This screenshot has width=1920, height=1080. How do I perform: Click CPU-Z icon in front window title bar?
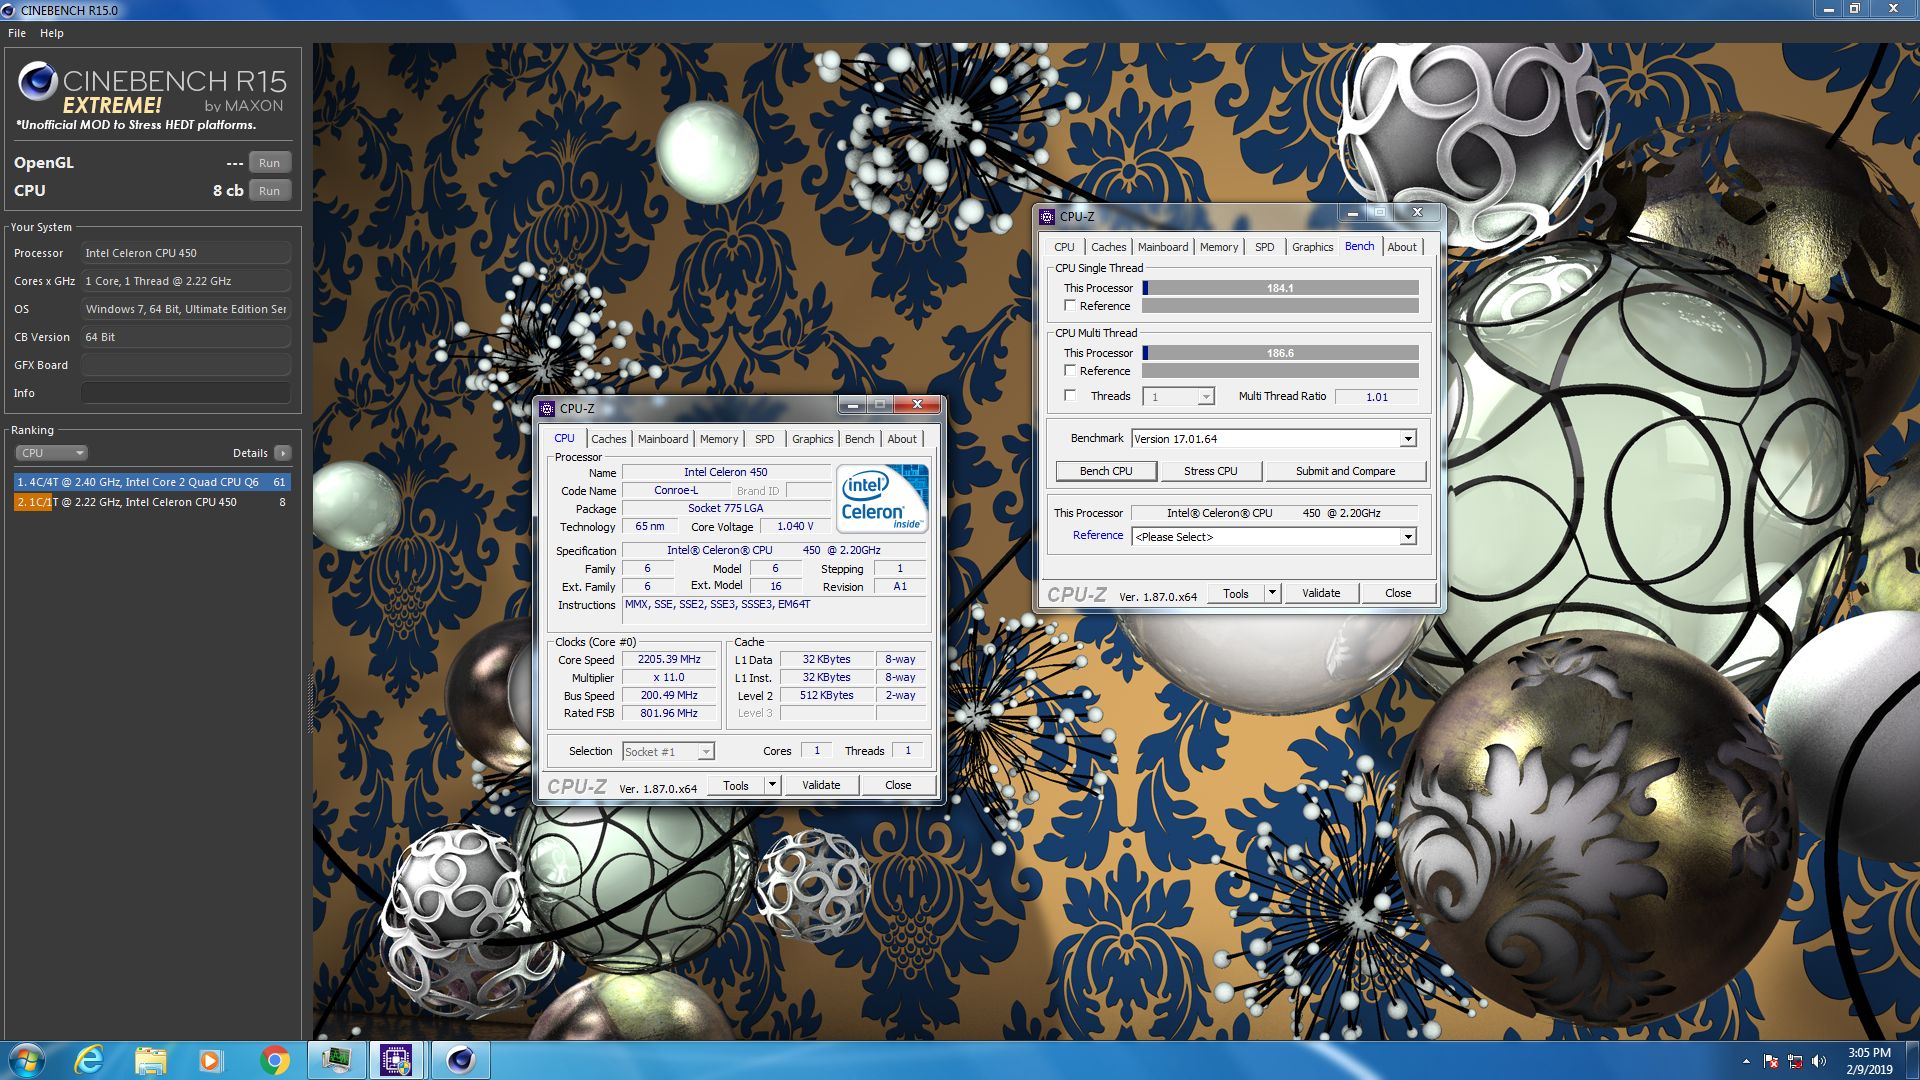pyautogui.click(x=547, y=408)
